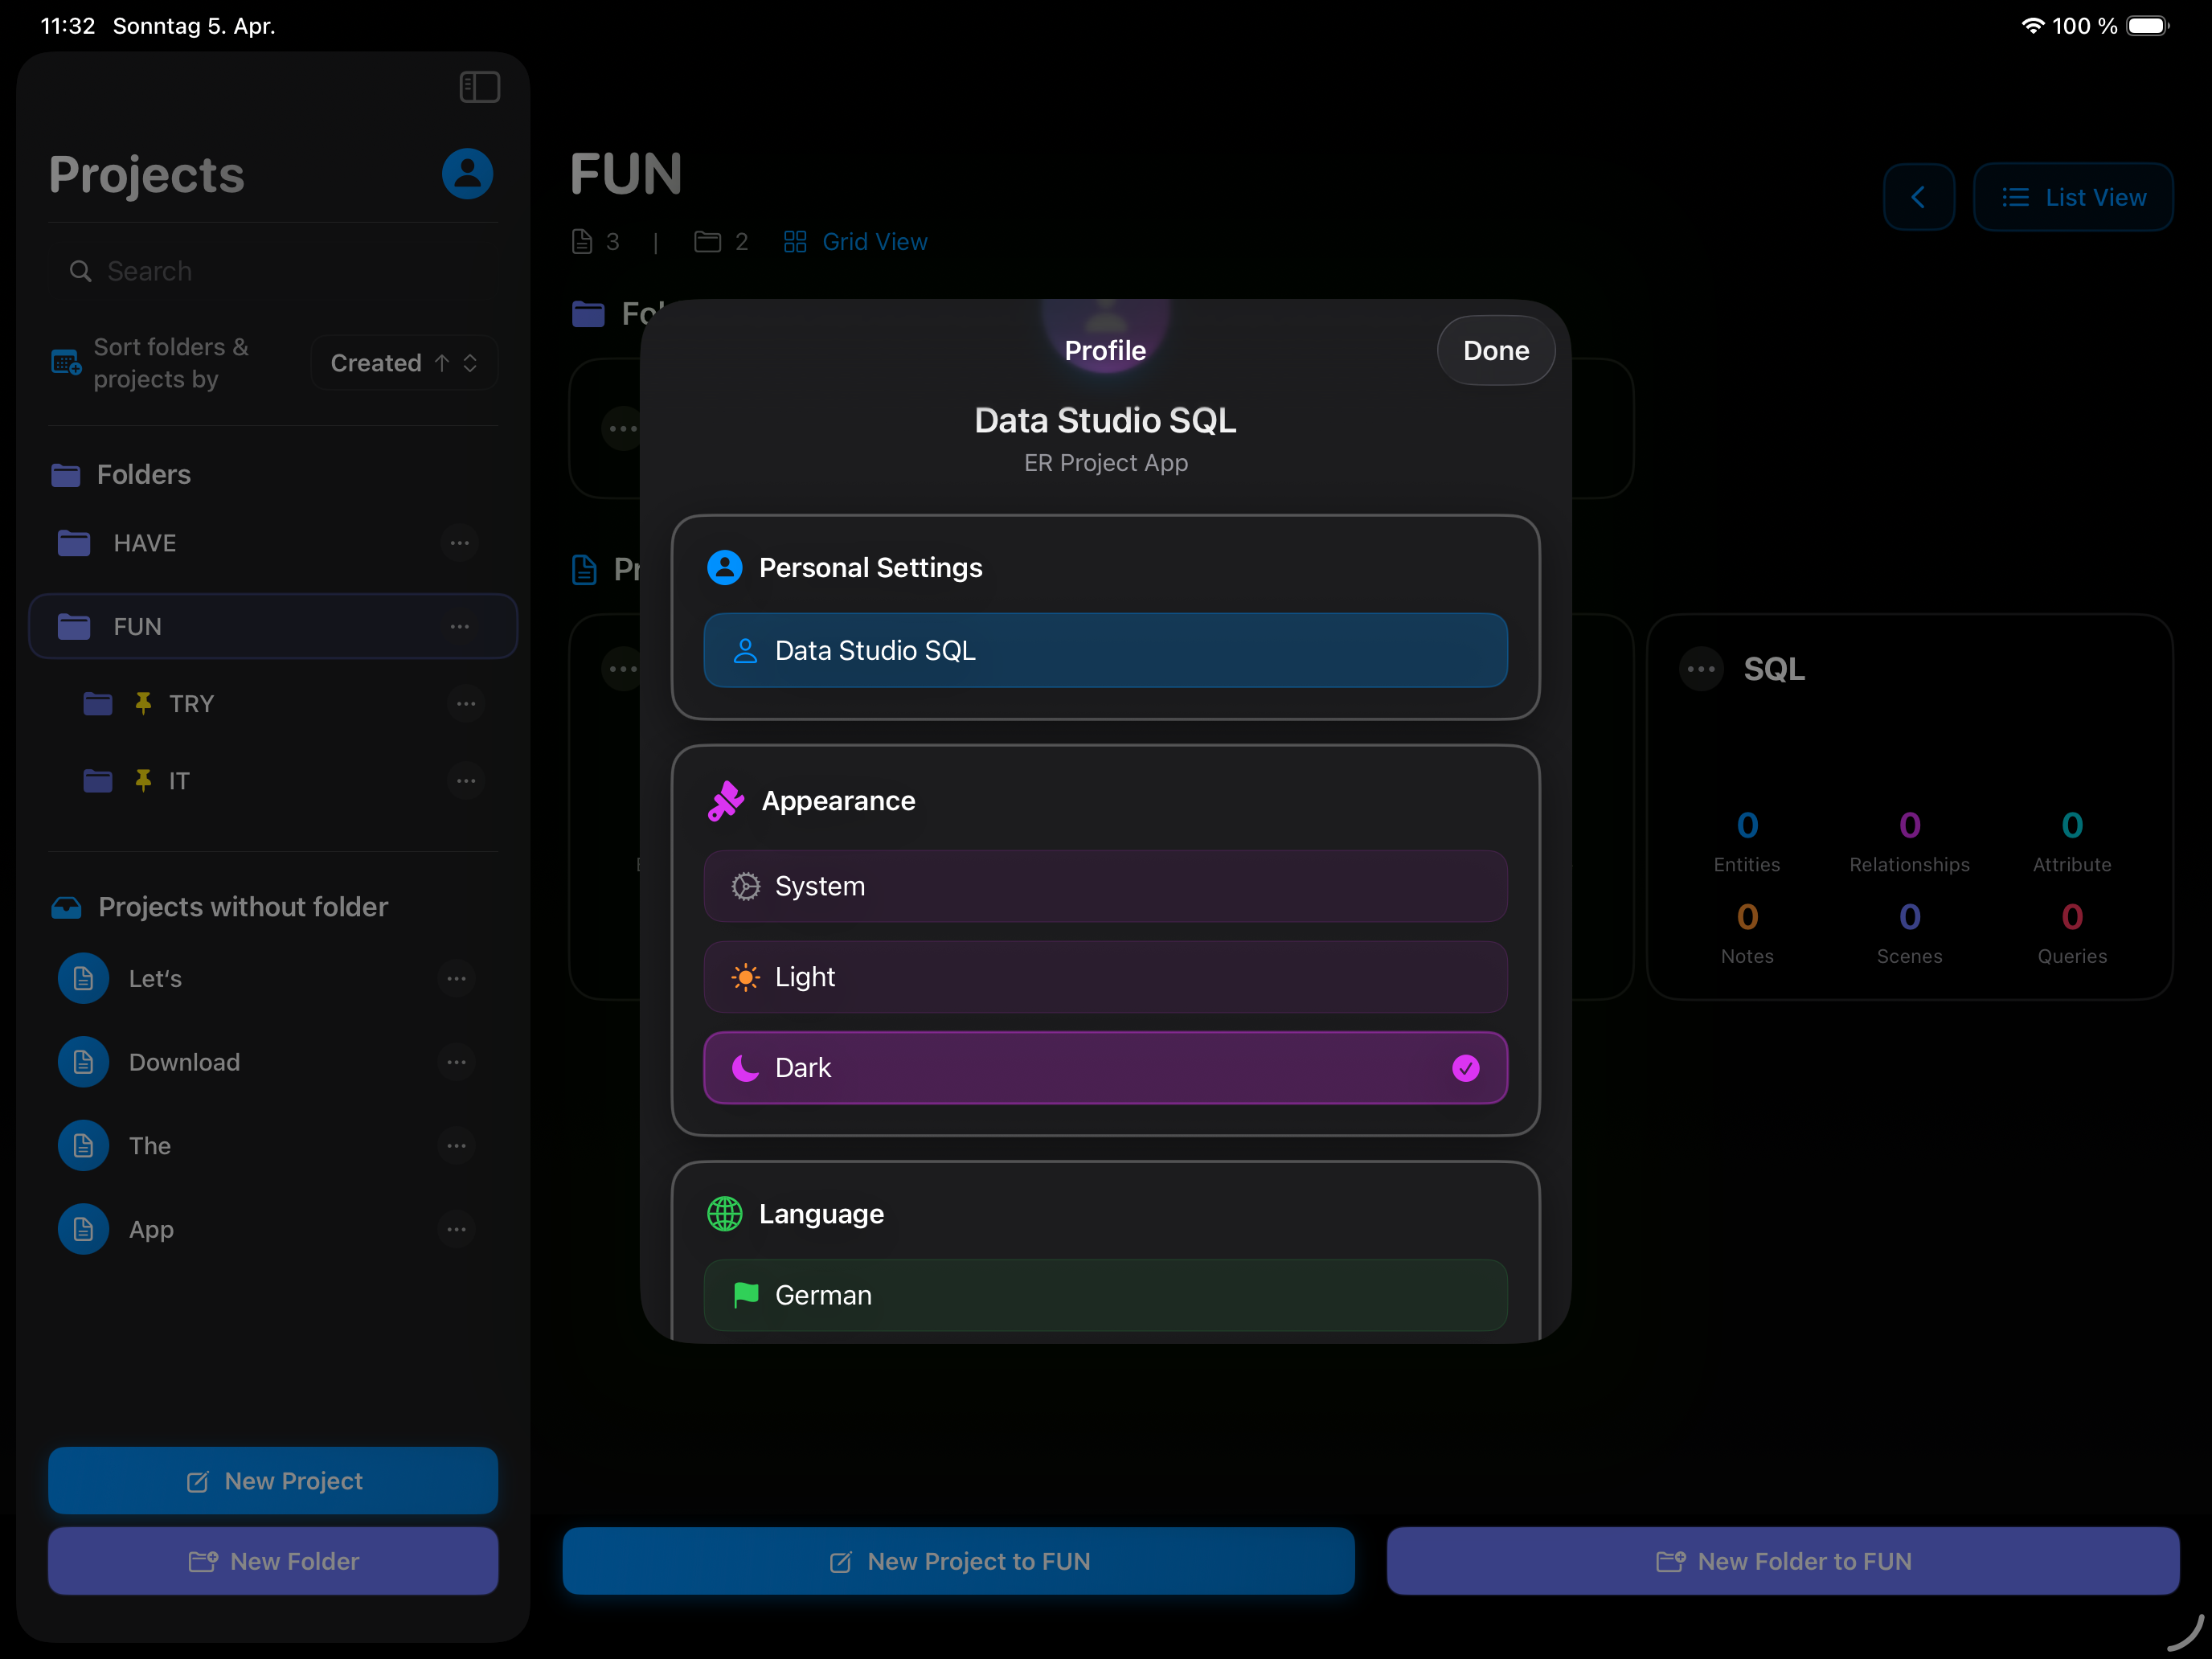
Task: Open the Created sort dropdown
Action: click(x=404, y=363)
